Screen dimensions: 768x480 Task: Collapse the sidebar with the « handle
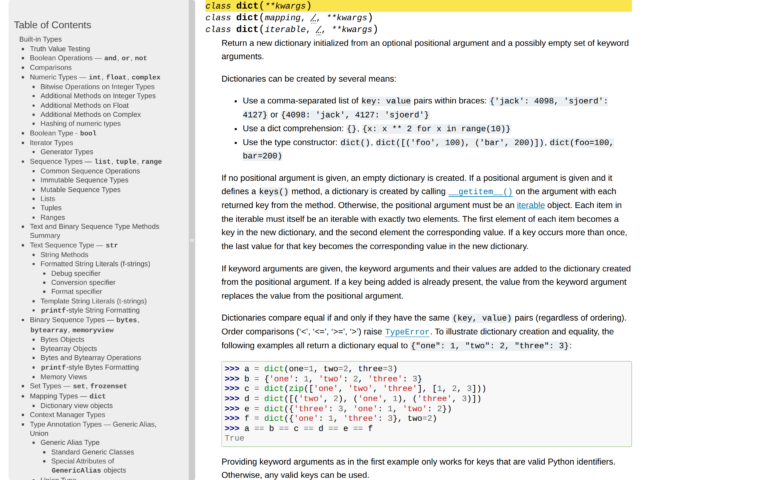[192, 240]
